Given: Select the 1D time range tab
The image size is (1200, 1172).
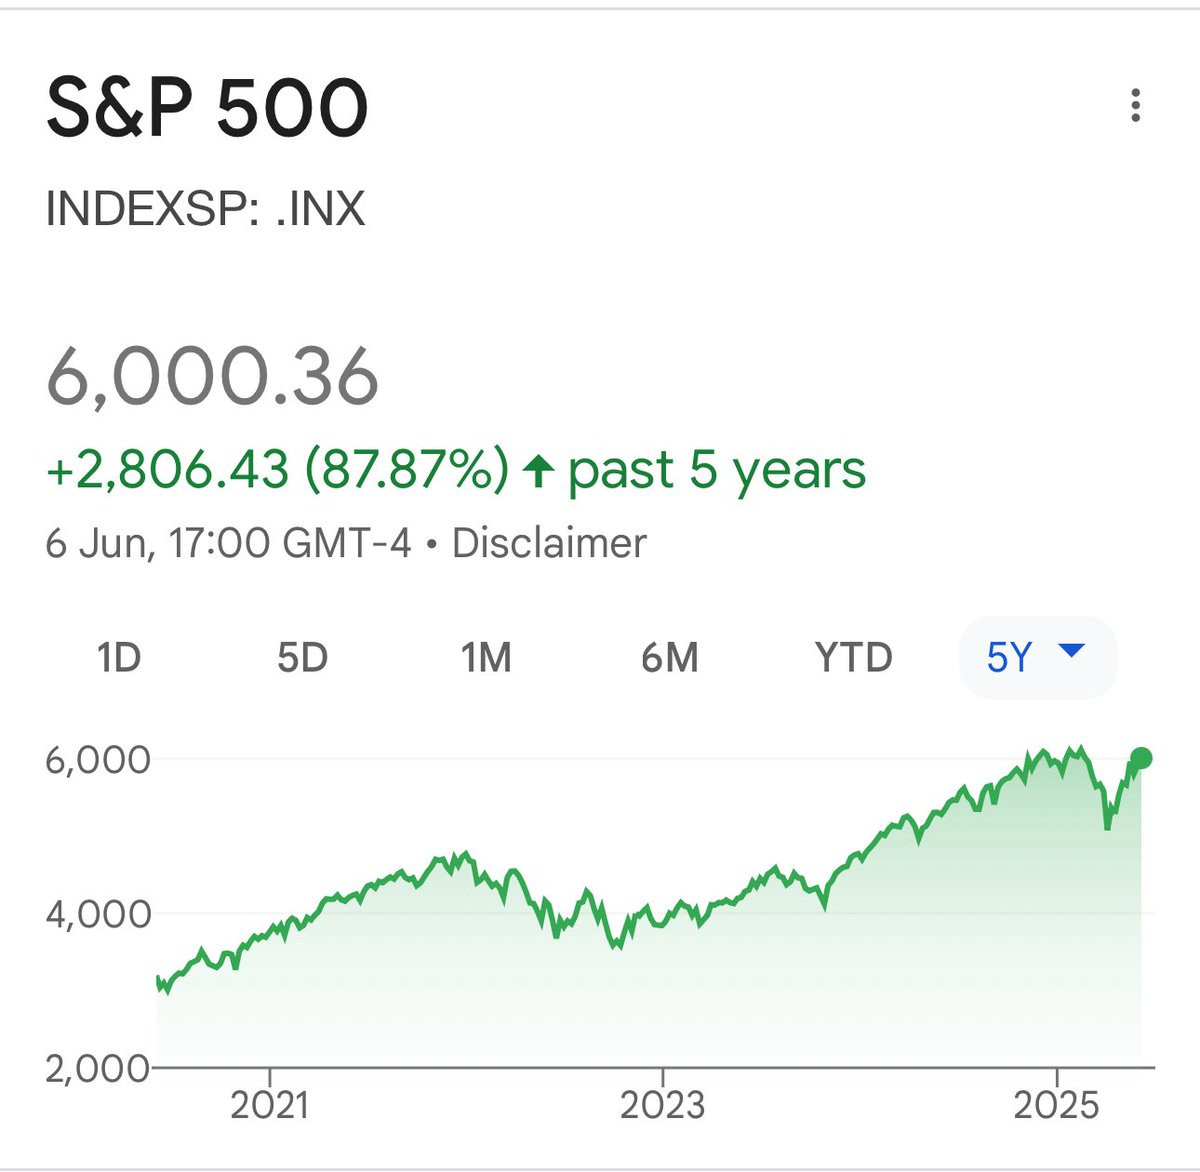Looking at the screenshot, I should click(118, 658).
